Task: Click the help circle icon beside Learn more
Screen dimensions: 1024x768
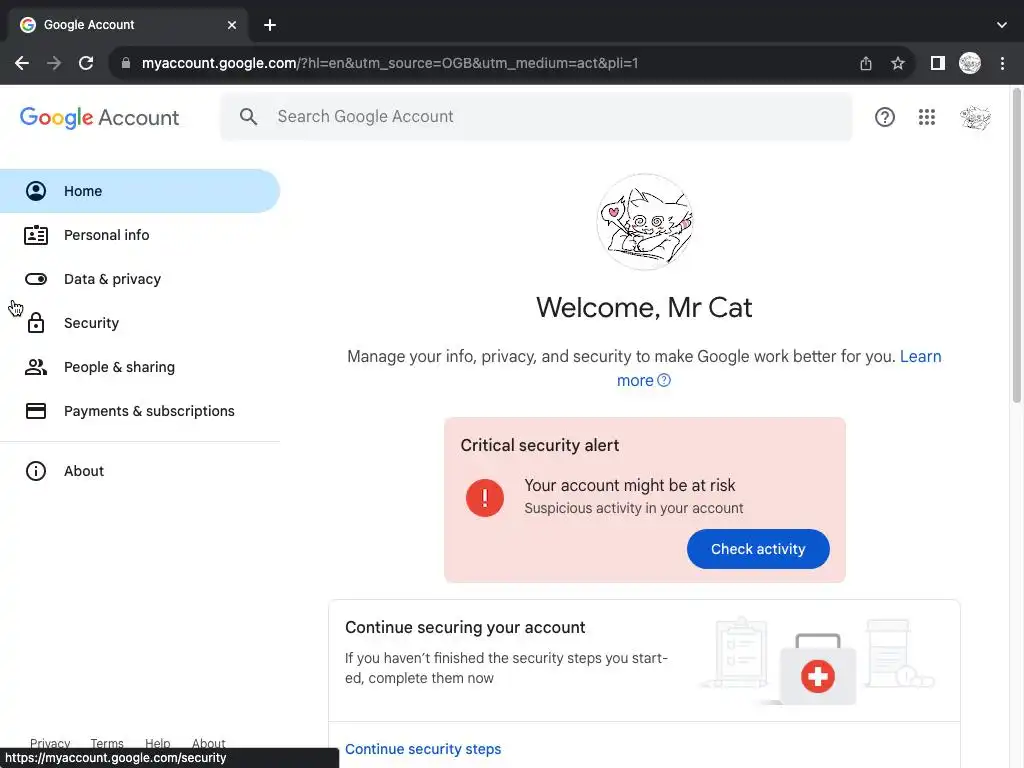Action: (x=664, y=380)
